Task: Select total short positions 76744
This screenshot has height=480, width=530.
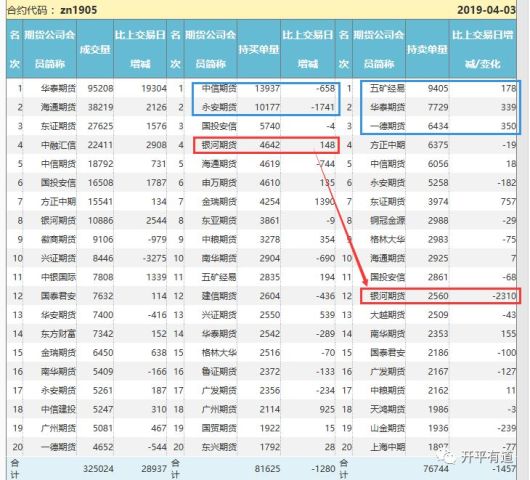Action: pyautogui.click(x=436, y=469)
